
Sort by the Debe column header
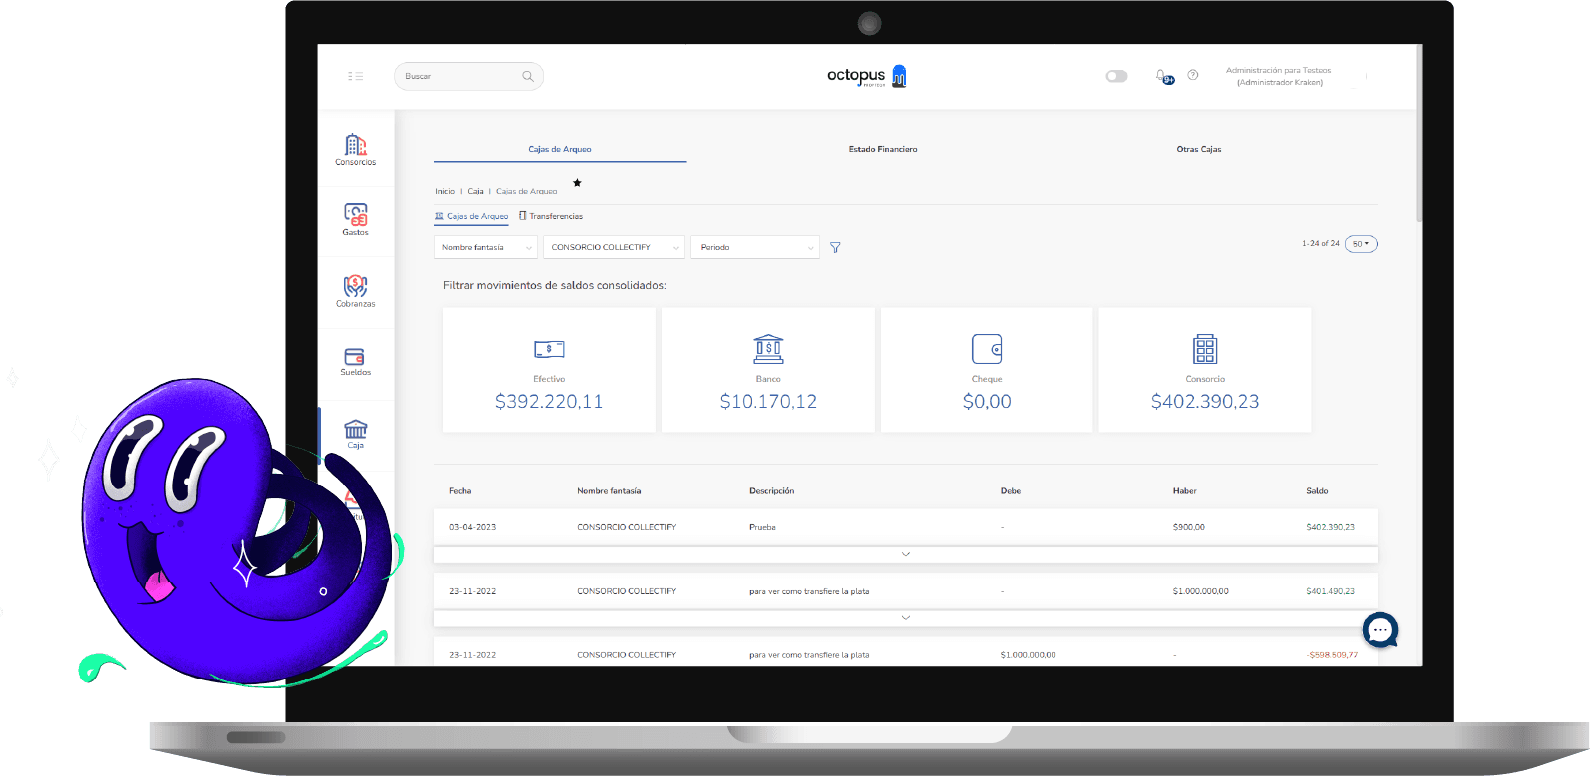(x=1011, y=491)
